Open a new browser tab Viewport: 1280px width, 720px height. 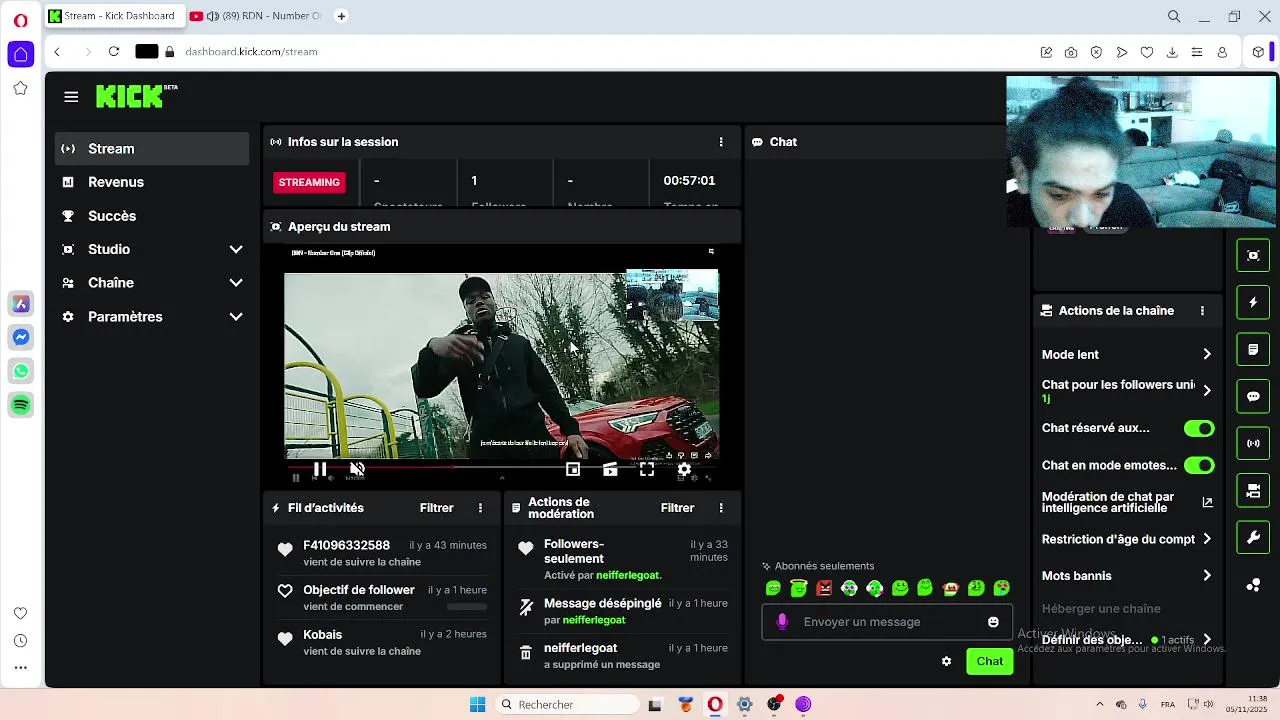(341, 16)
